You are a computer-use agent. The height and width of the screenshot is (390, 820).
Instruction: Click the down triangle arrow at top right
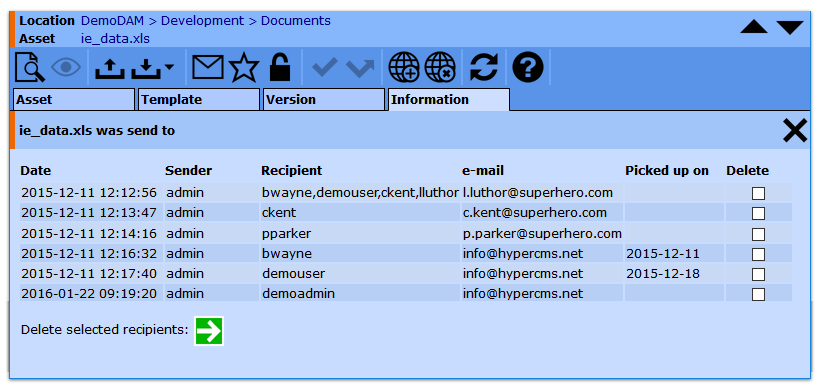point(790,27)
